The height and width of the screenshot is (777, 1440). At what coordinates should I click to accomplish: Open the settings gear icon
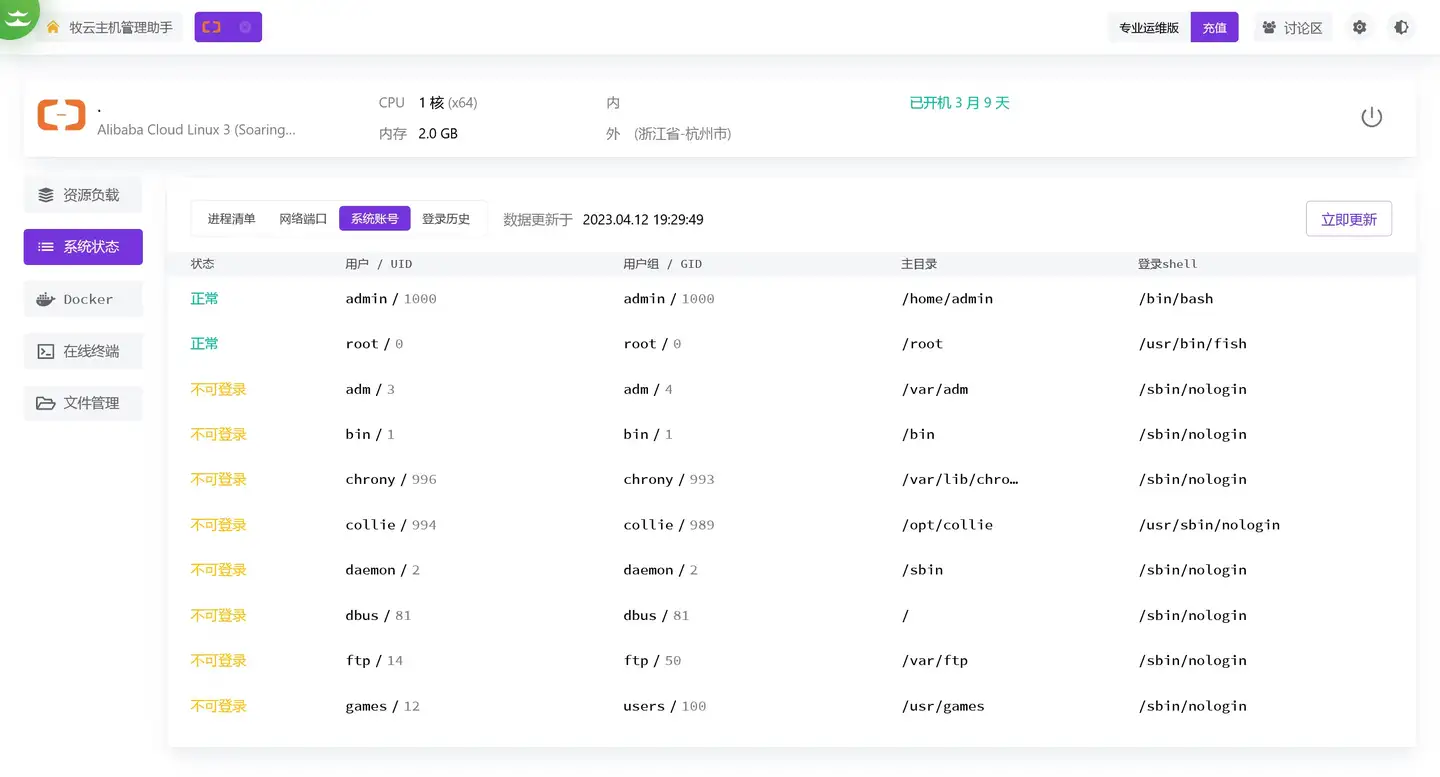(1359, 27)
